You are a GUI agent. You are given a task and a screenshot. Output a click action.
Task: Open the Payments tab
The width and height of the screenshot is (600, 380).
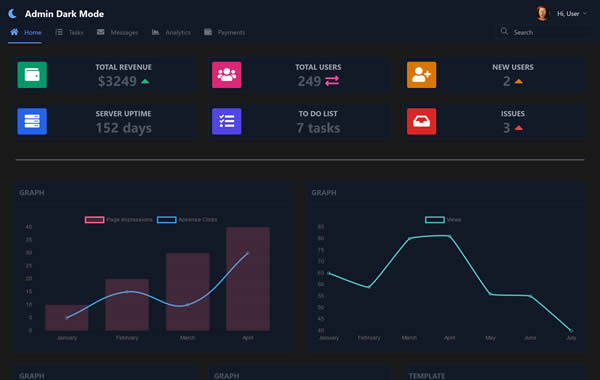224,33
